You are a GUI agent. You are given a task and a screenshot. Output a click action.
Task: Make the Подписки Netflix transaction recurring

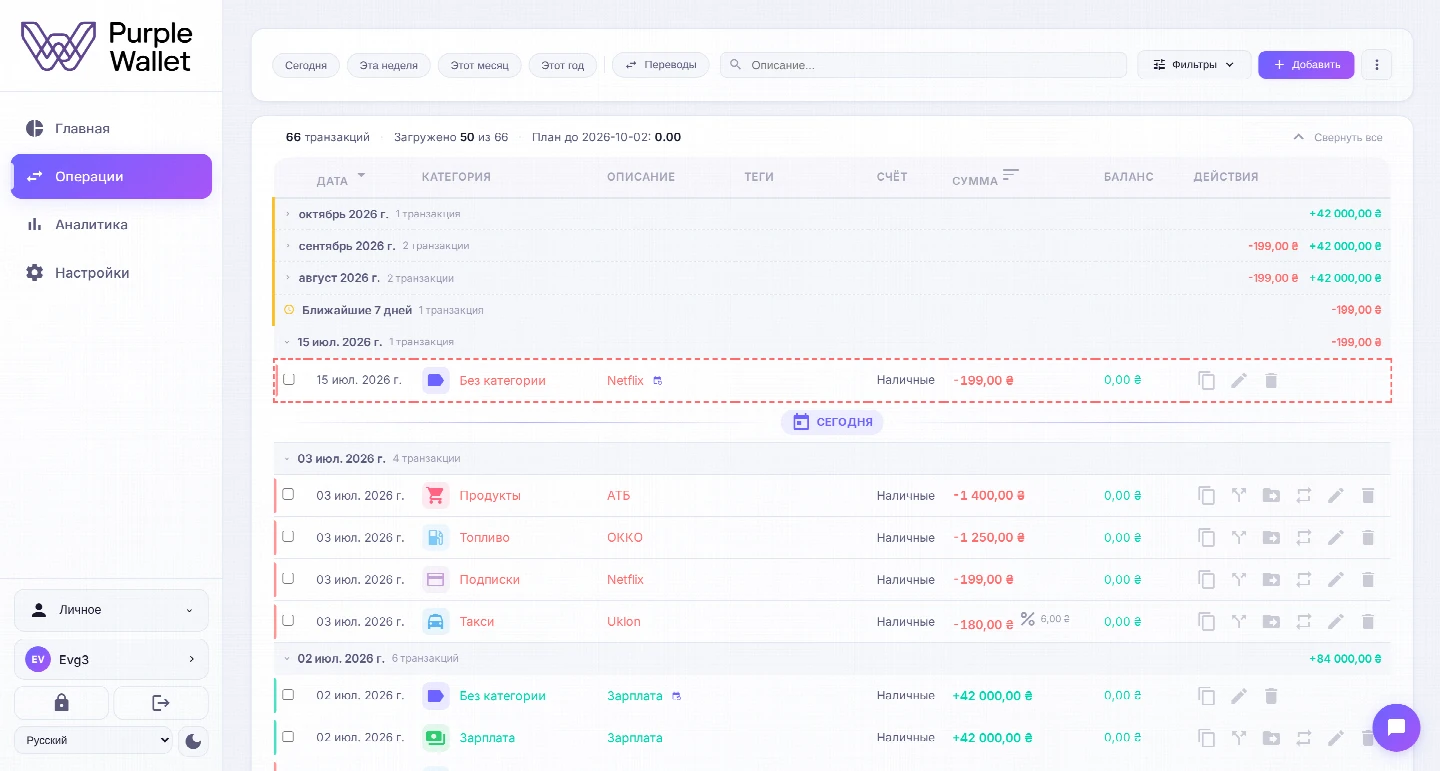1303,579
